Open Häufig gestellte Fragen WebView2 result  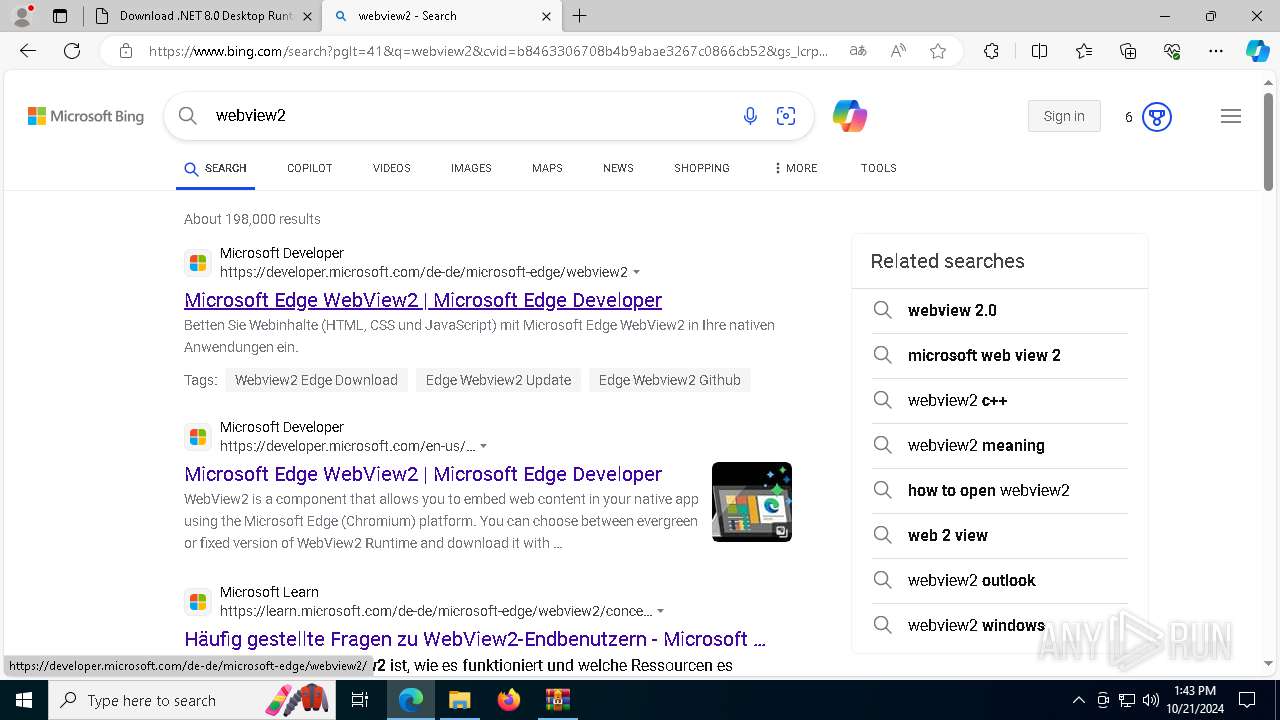click(x=475, y=639)
